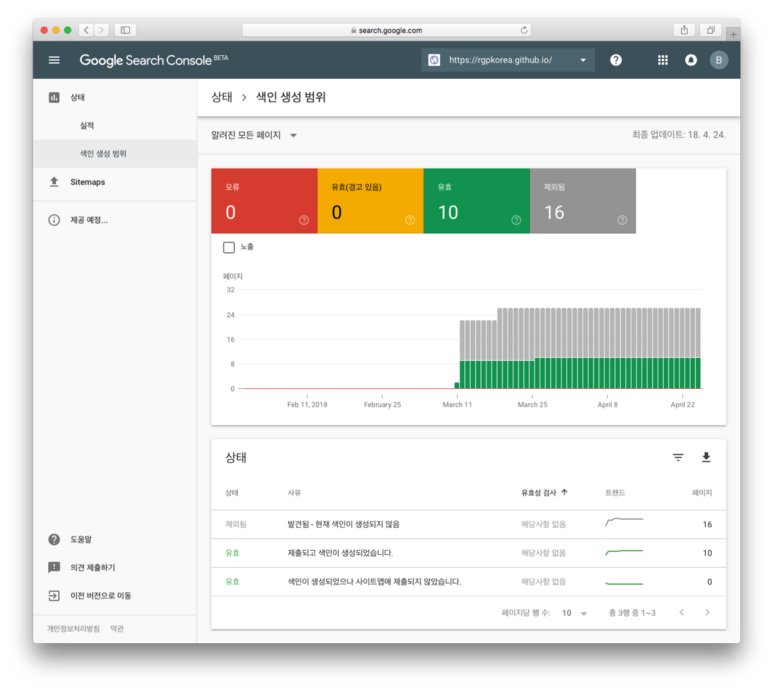The width and height of the screenshot is (773, 690).
Task: Toggle the green 유효 status card
Action: point(476,201)
